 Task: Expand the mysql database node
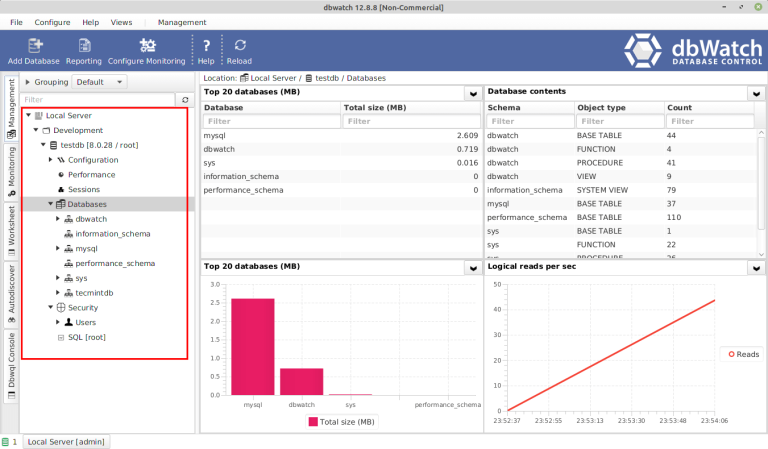coord(57,248)
